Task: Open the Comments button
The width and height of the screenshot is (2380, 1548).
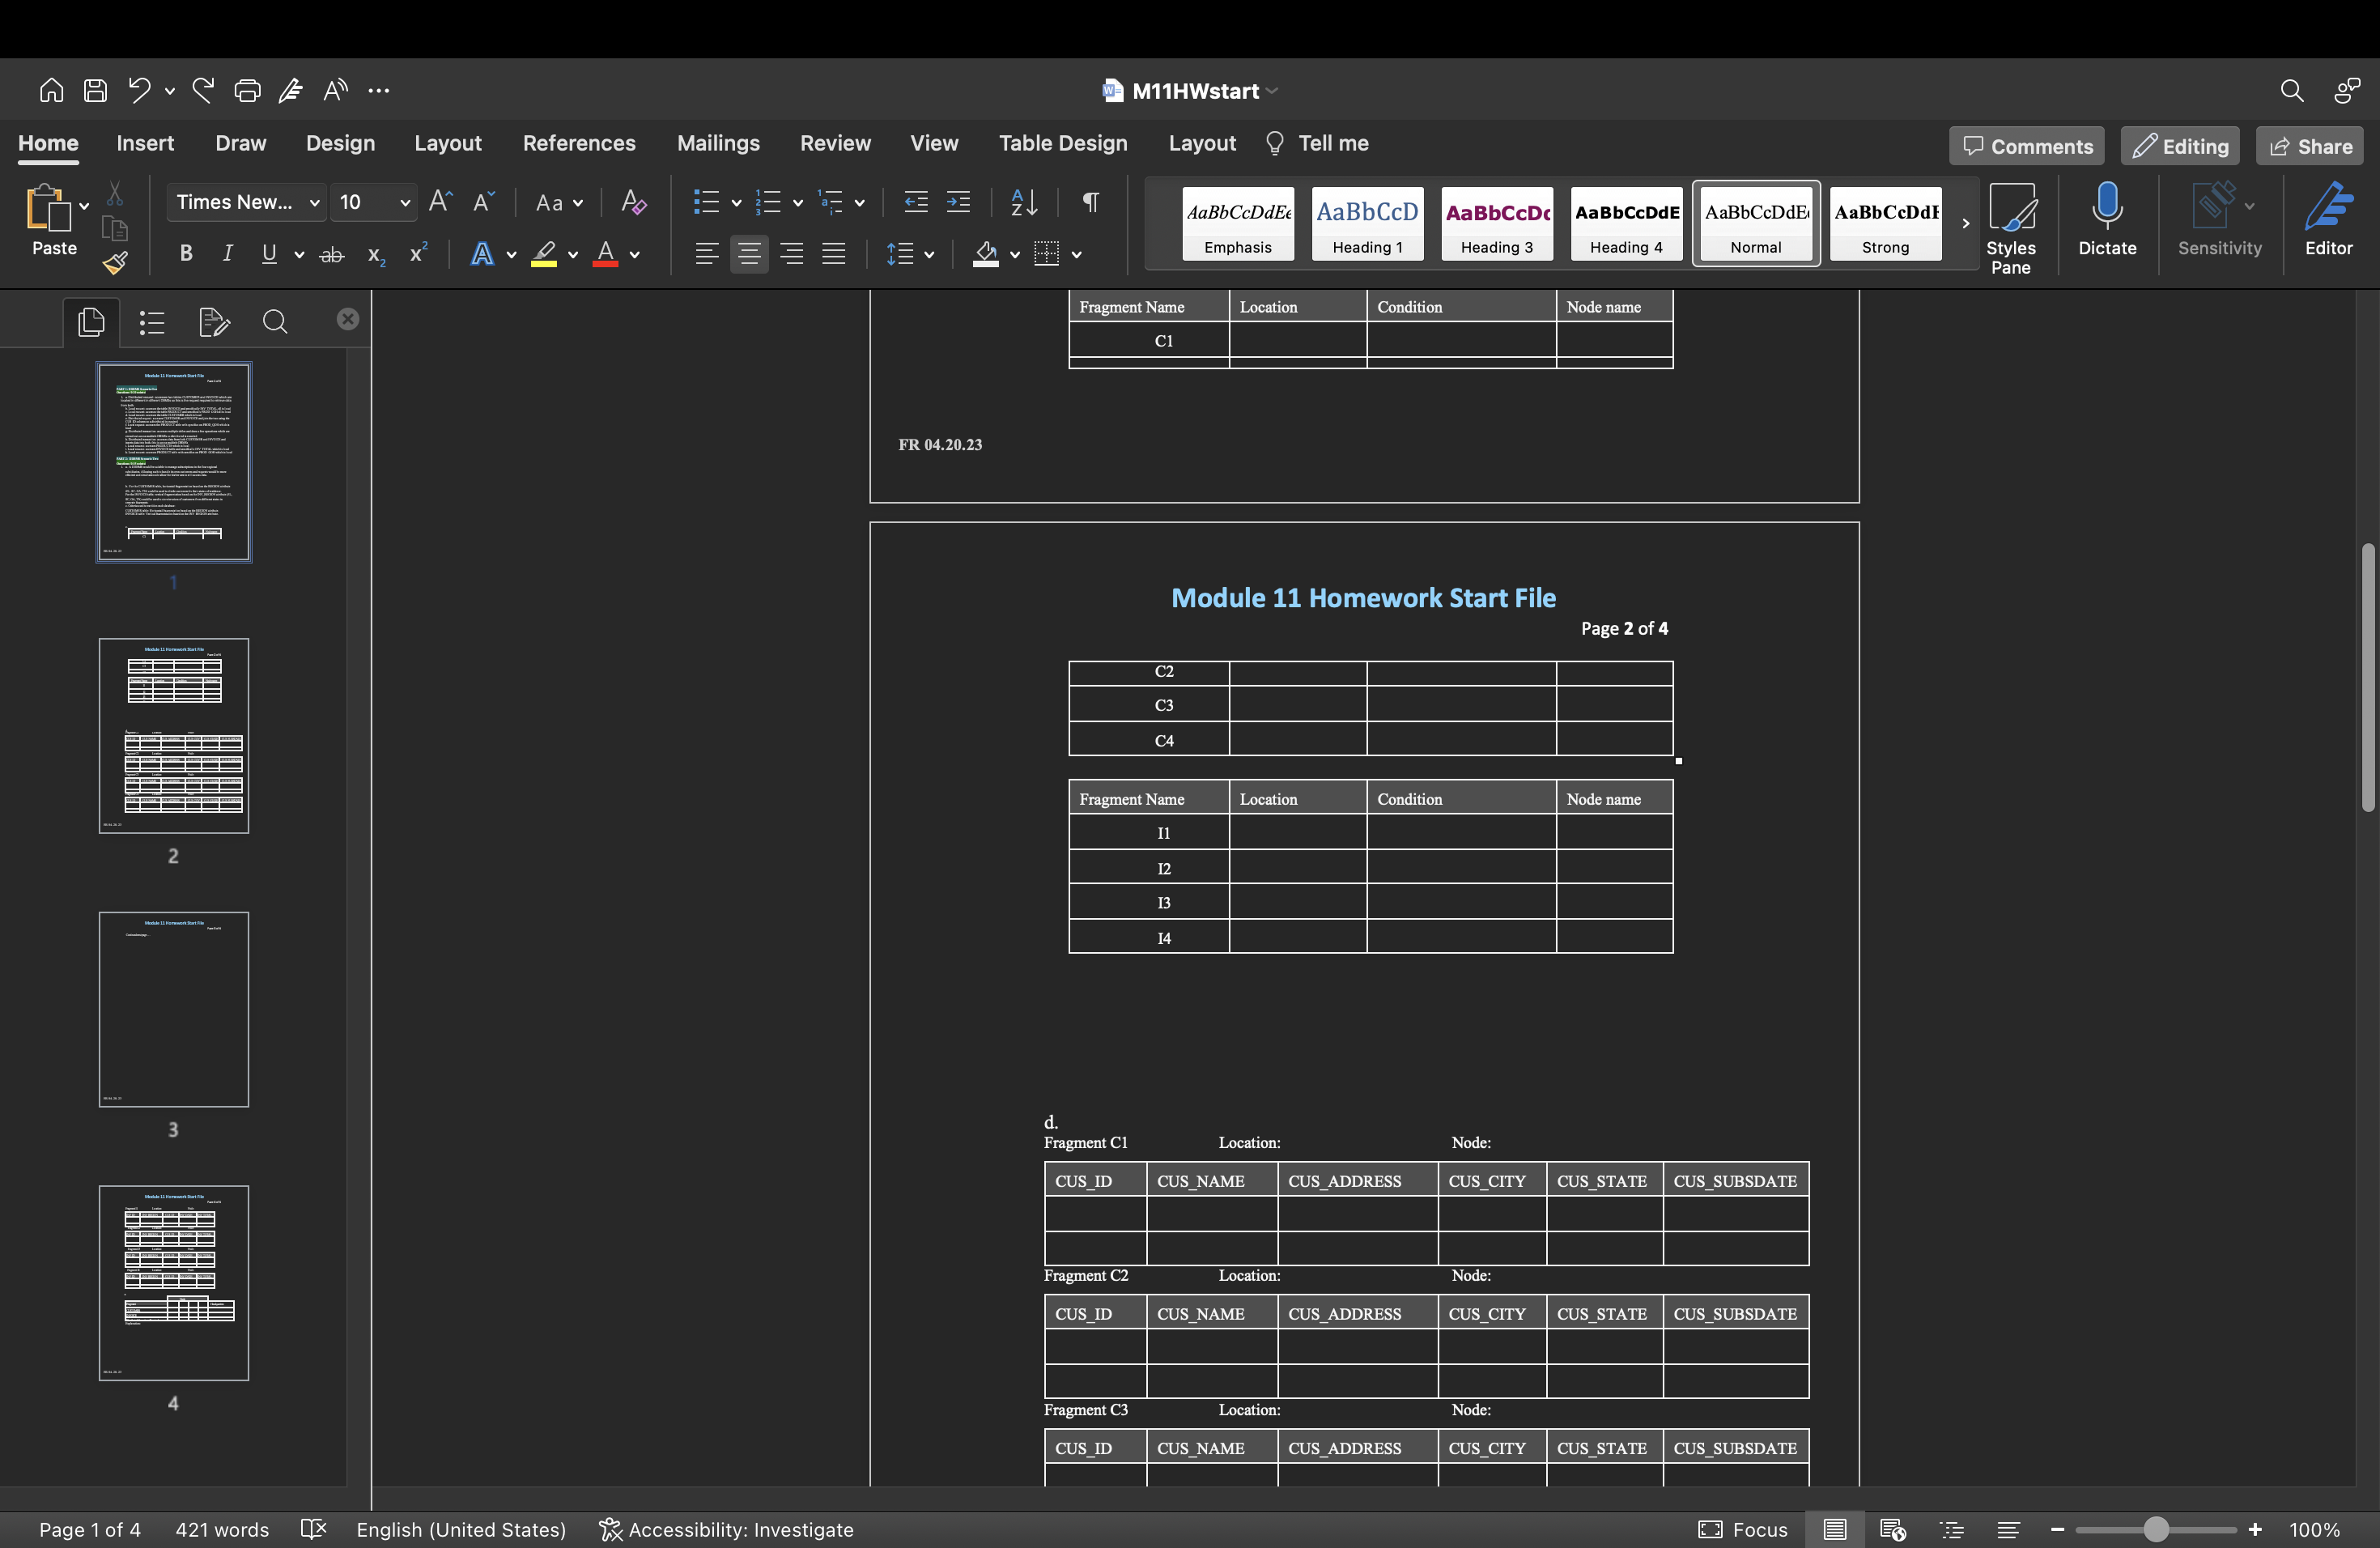Action: click(2027, 146)
